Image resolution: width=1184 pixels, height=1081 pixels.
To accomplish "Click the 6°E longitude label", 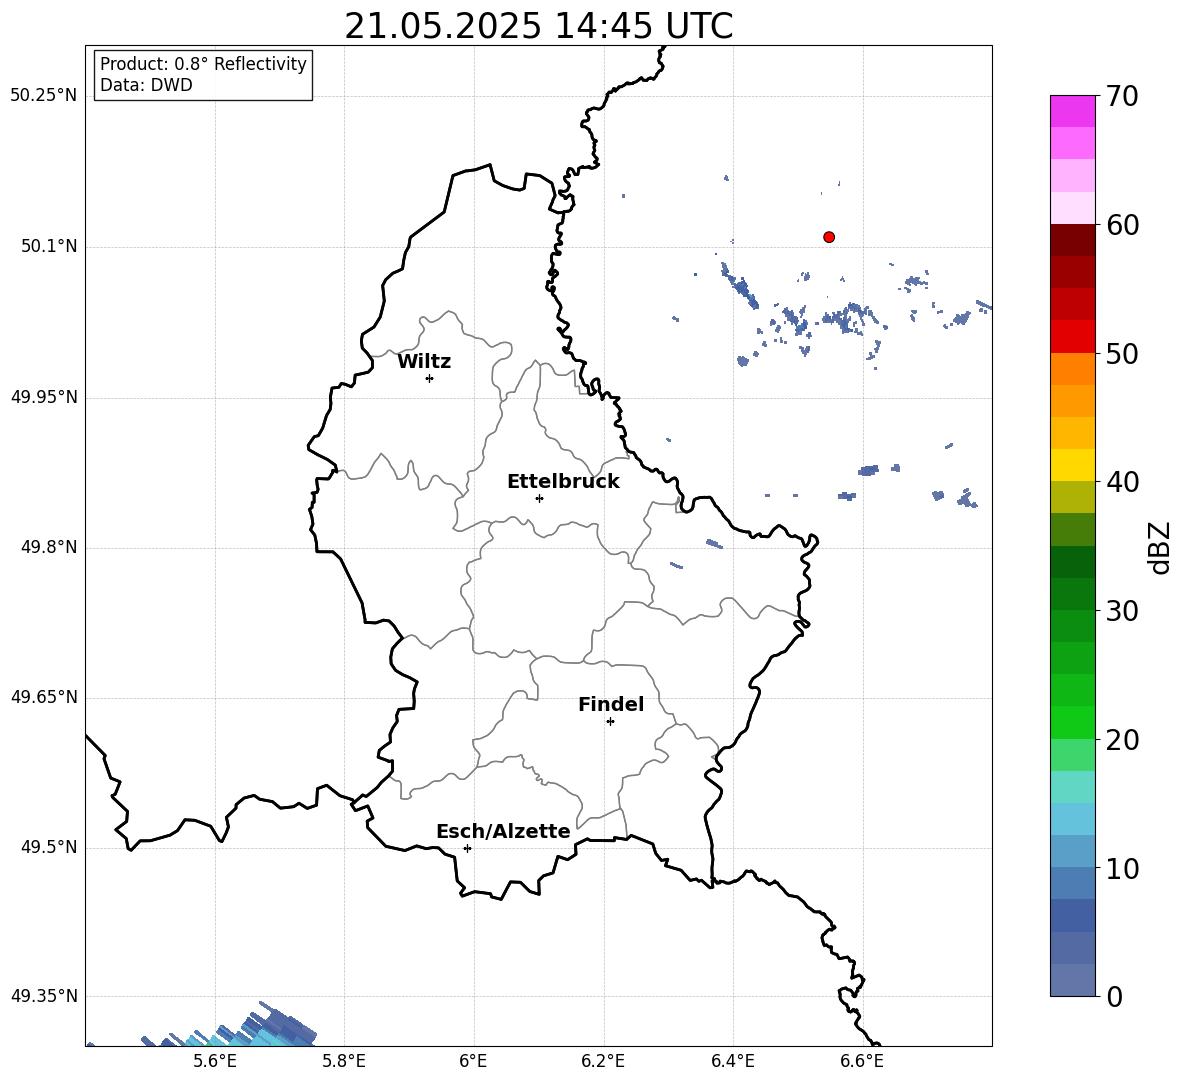I will (x=473, y=1061).
